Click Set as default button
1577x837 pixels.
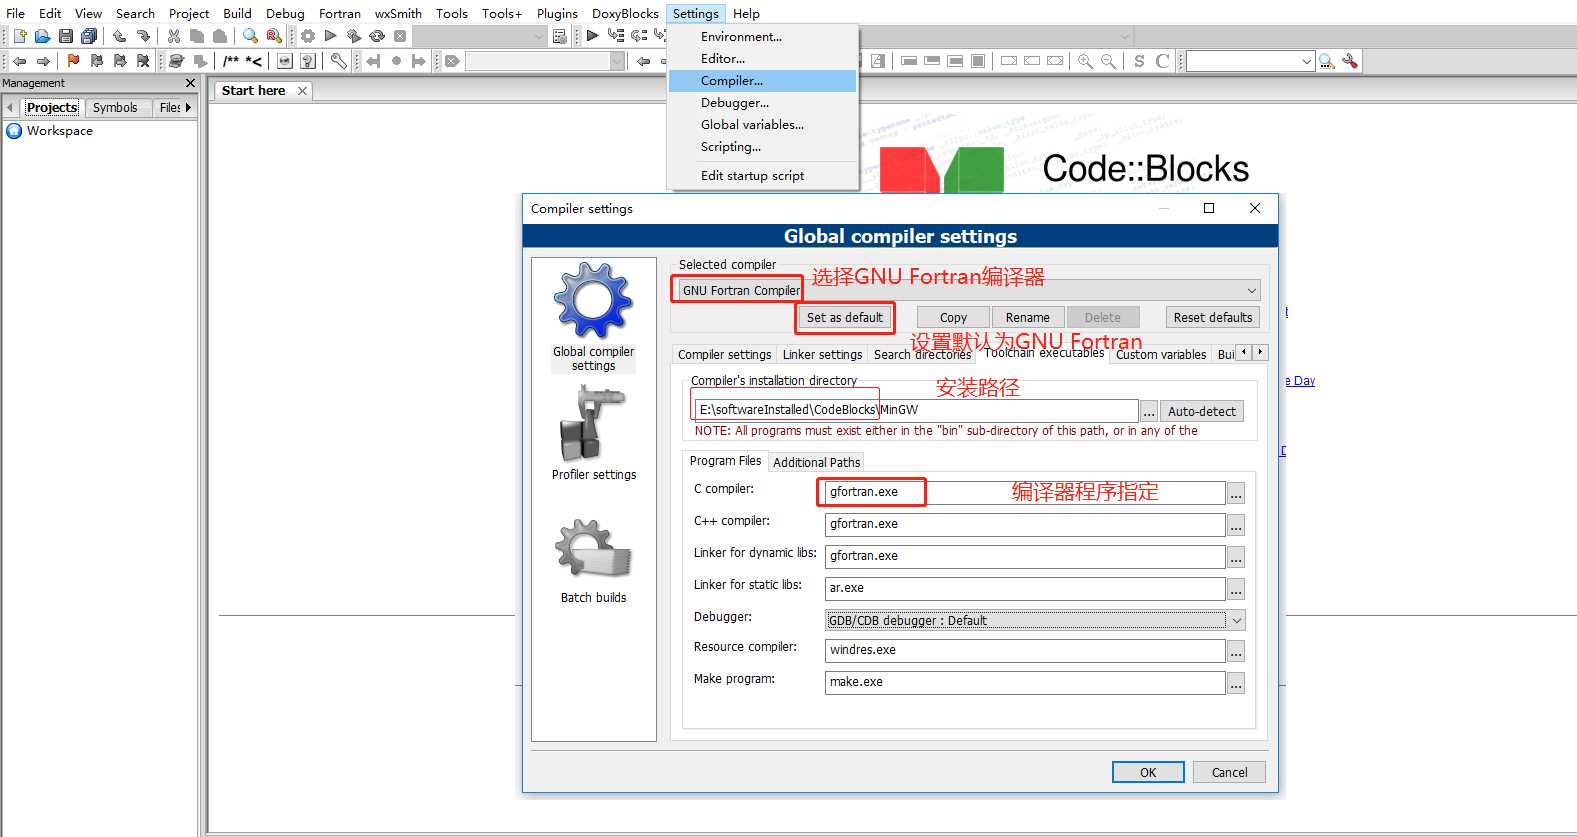[845, 318]
